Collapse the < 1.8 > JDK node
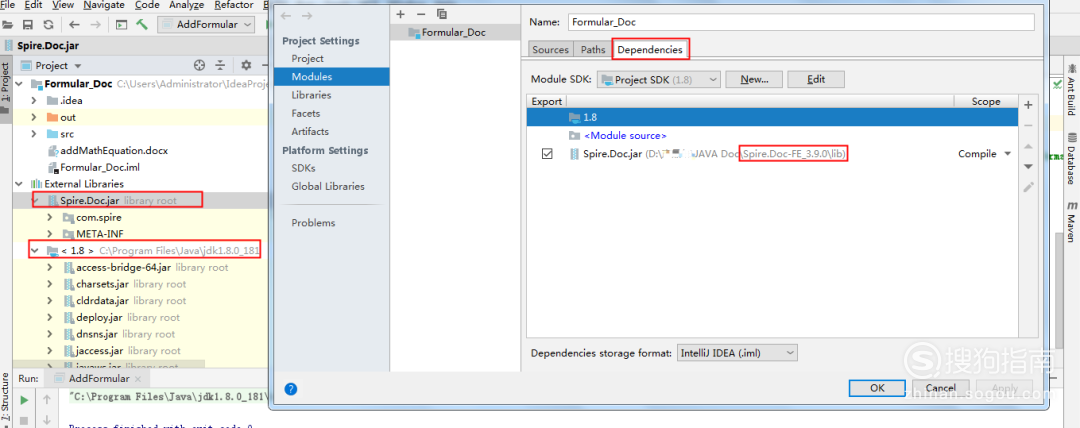 [34, 250]
